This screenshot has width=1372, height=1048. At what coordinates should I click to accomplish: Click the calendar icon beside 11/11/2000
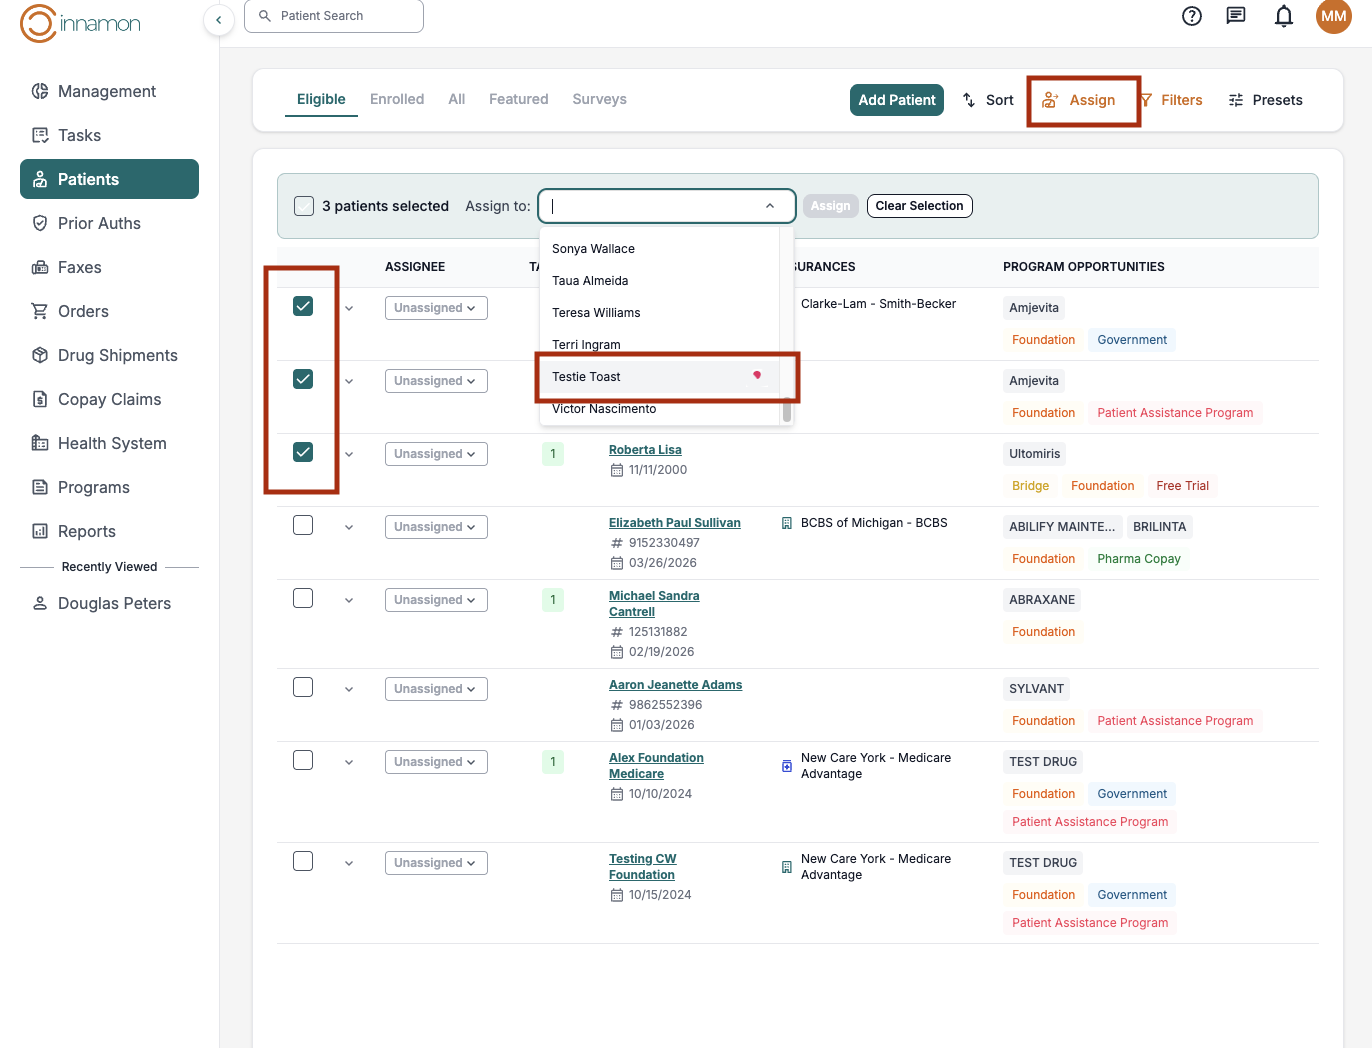(617, 470)
